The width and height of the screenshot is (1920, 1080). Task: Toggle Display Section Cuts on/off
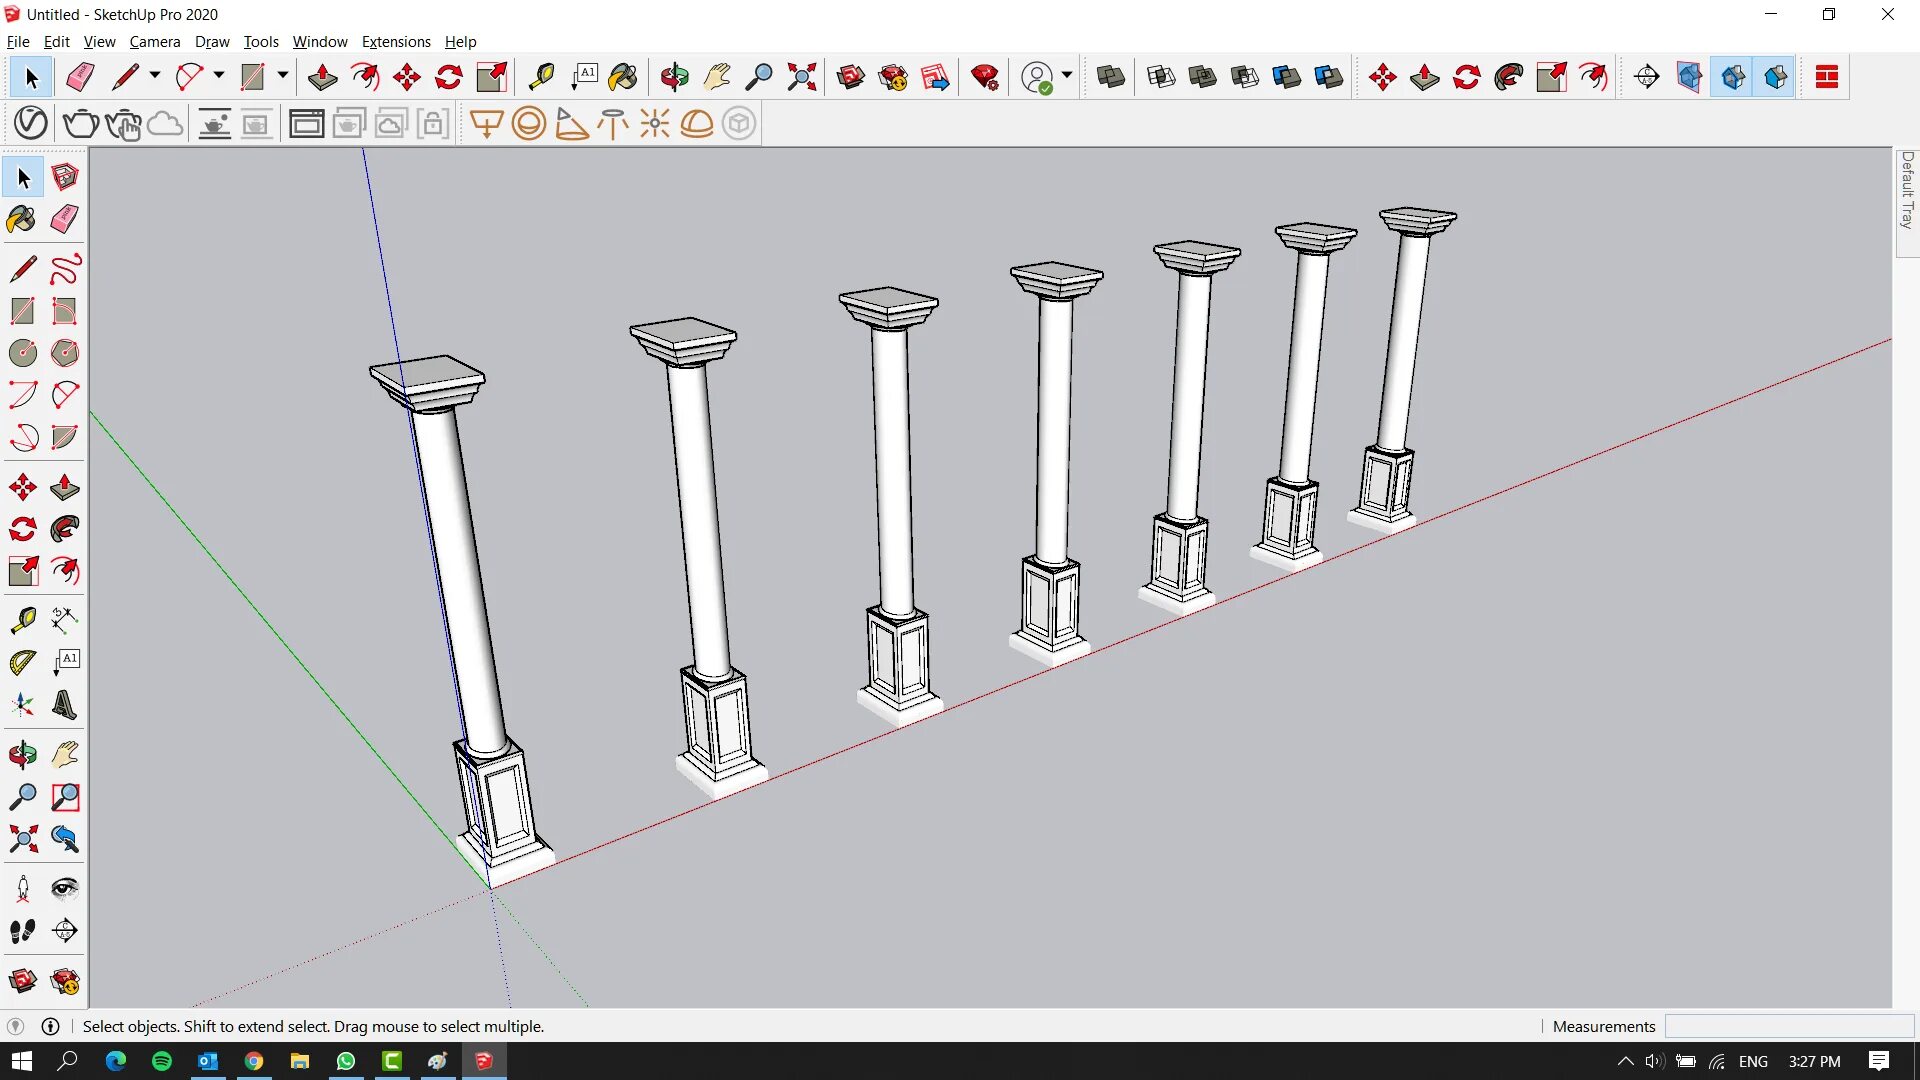pyautogui.click(x=1733, y=77)
